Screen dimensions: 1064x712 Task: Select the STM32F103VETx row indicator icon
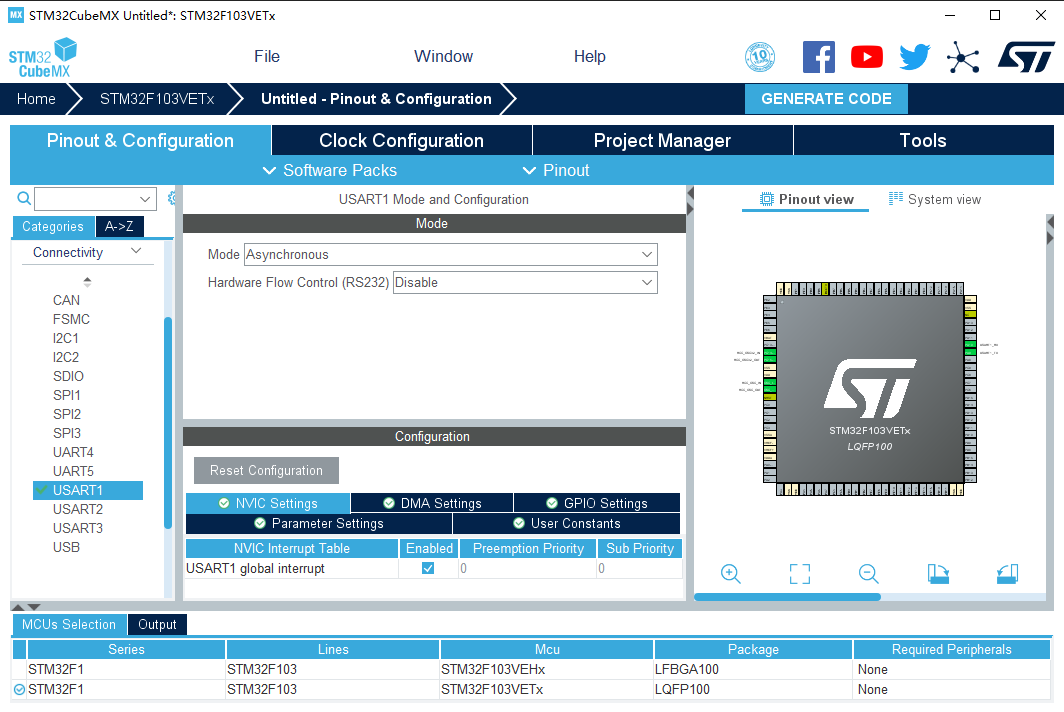19,690
